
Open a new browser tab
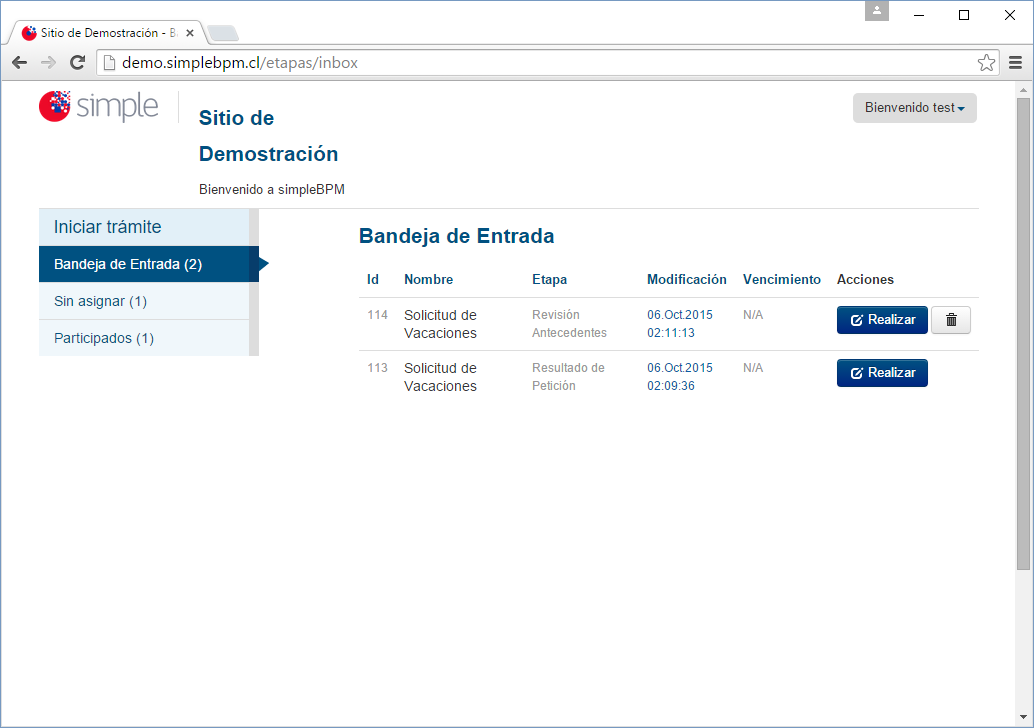click(x=222, y=32)
